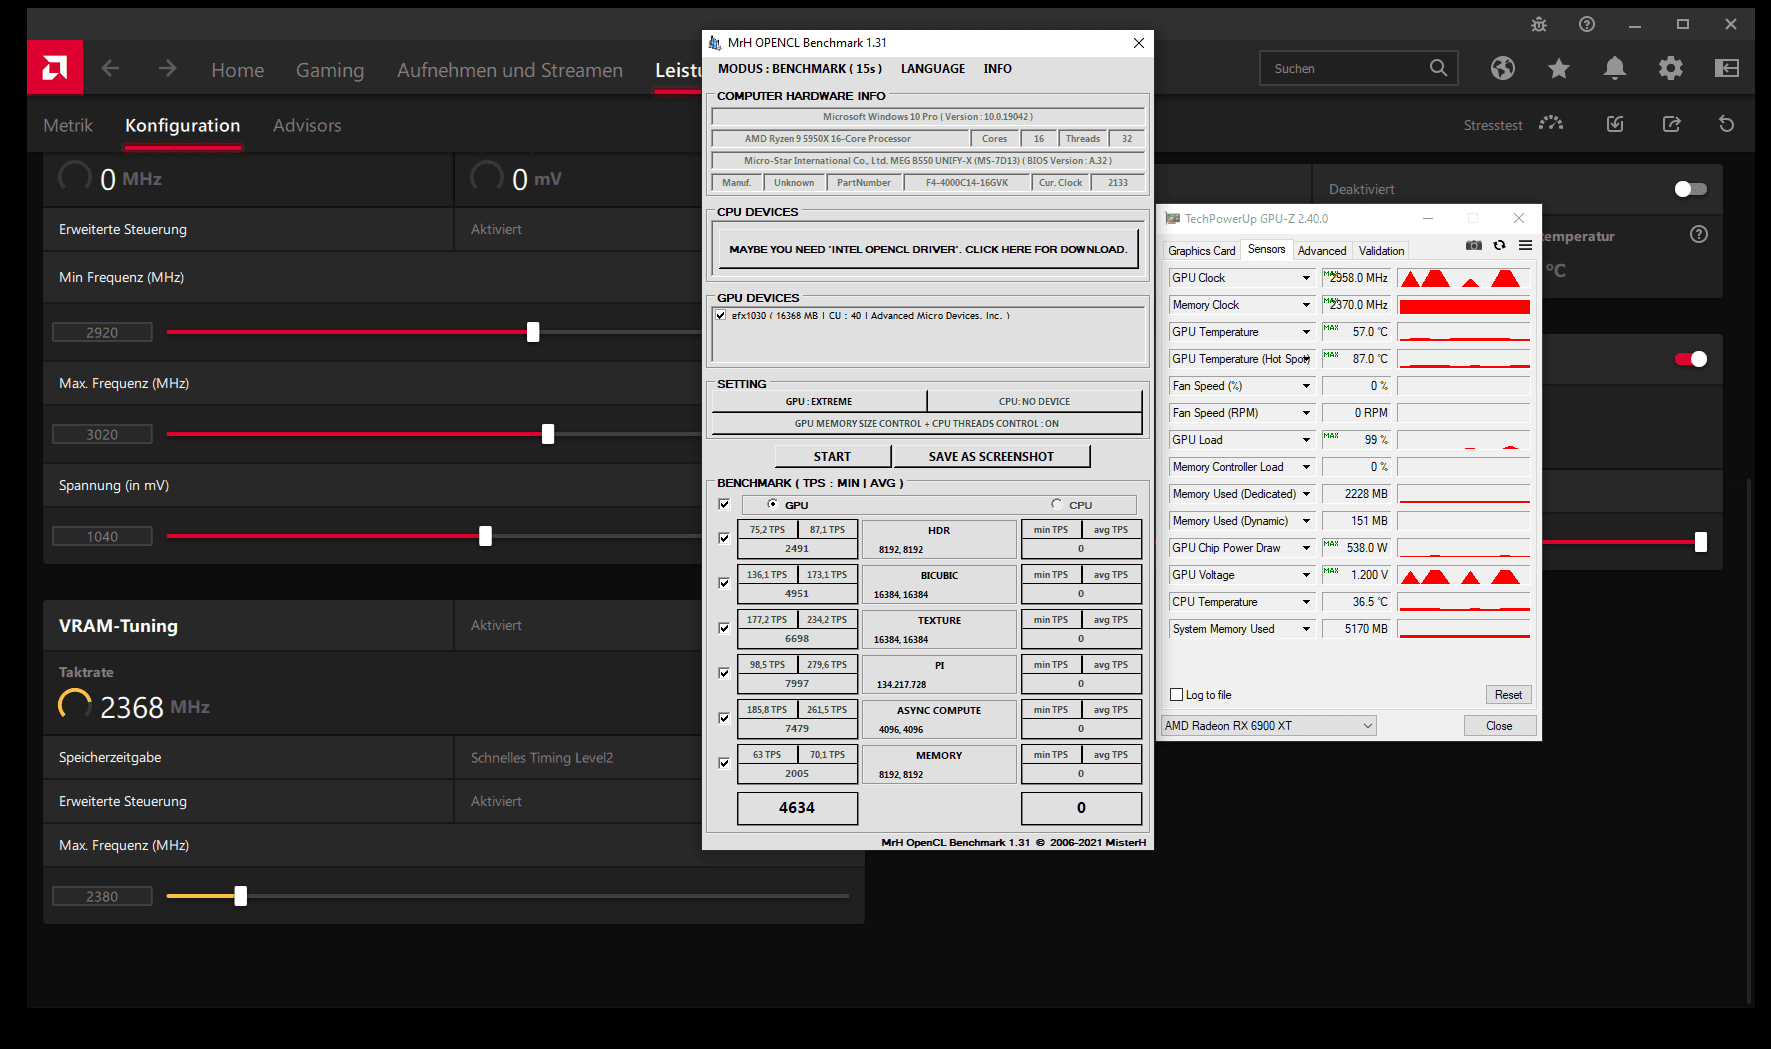The height and width of the screenshot is (1049, 1771).
Task: Open AMD Radeon RX 6900 XT device selector
Action: (1269, 726)
